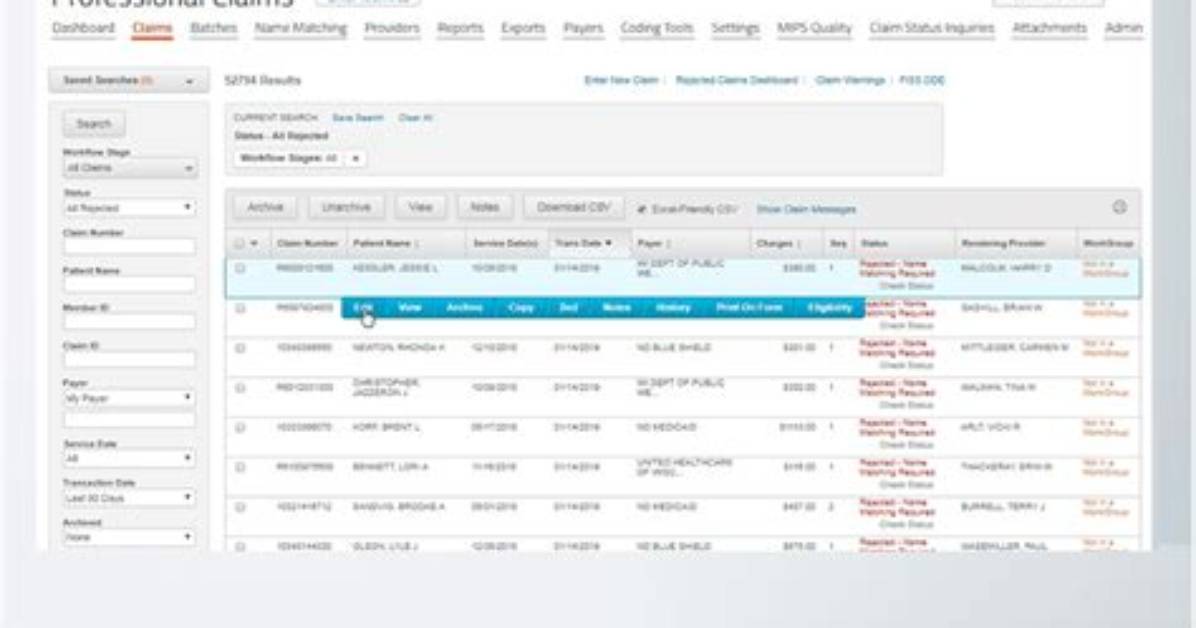Open the Settings tab

735,28
